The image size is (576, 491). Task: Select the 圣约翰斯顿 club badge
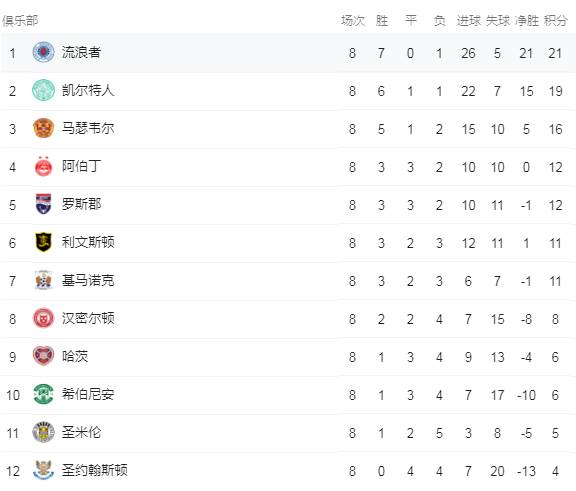click(43, 470)
